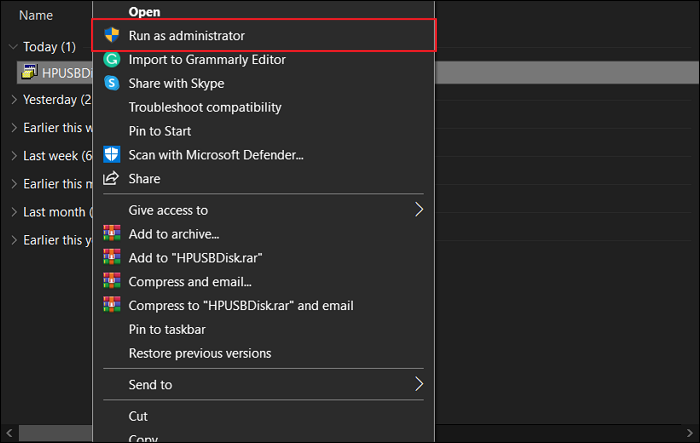Click the Skype icon in context menu
The image size is (700, 443).
(112, 83)
